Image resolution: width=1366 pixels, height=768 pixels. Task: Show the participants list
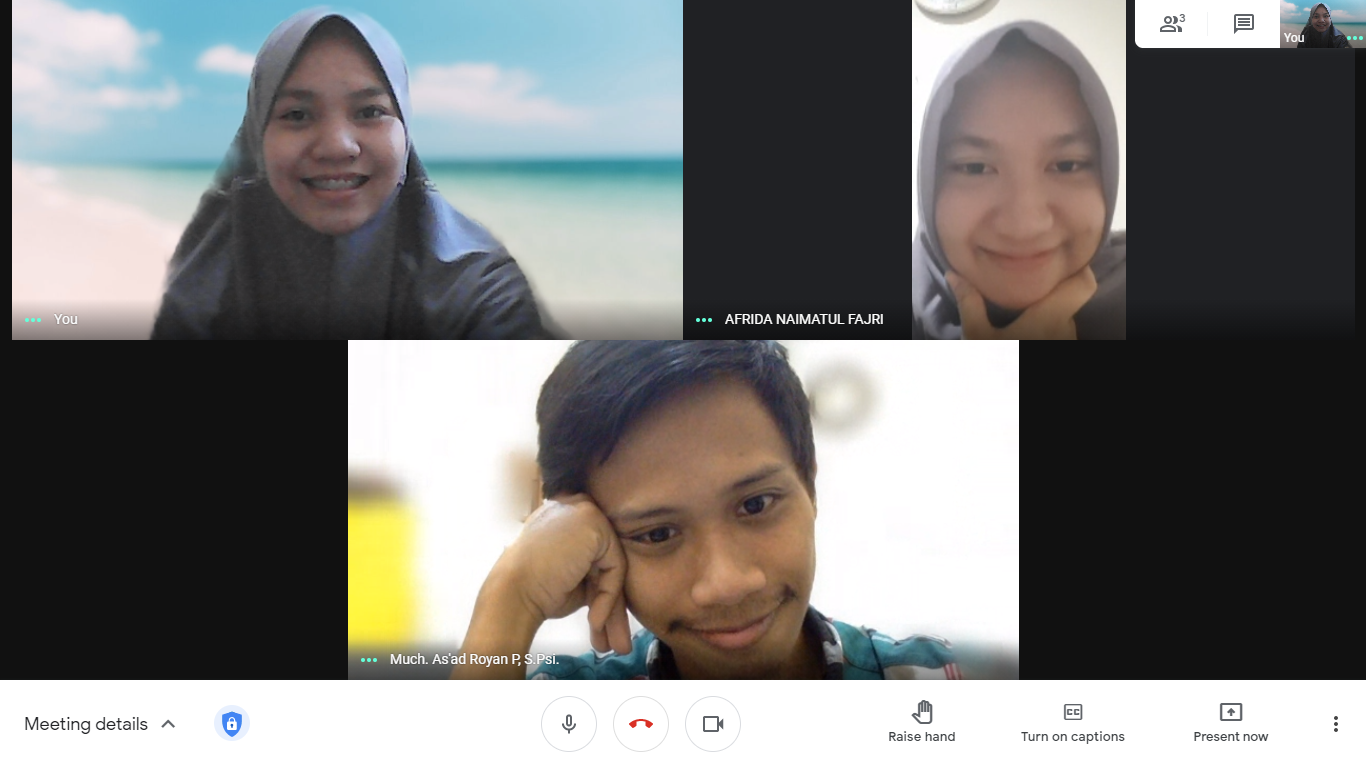pos(1172,24)
